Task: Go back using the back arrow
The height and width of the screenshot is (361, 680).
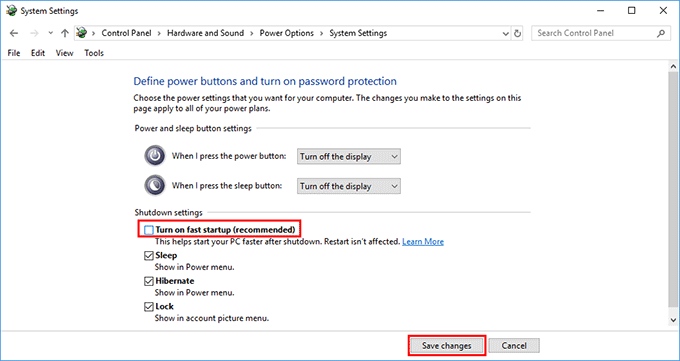Action: 14,33
